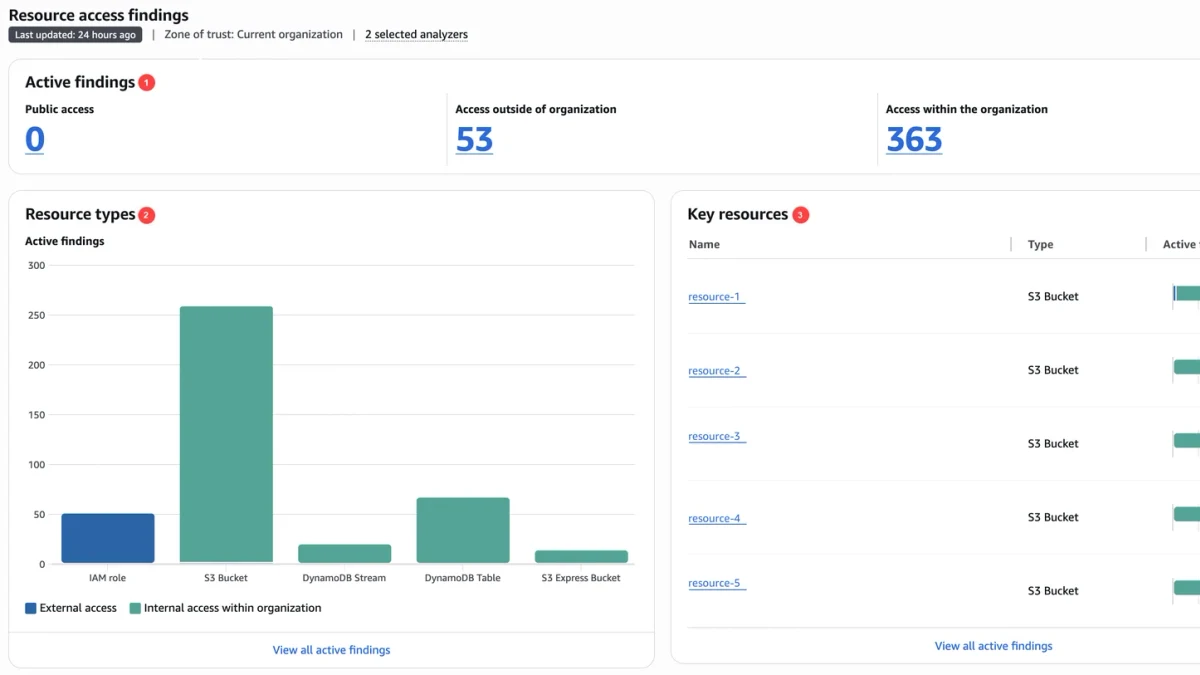Screen dimensions: 1200x675
Task: Click the "Internal access within organization" legend text
Action: [233, 608]
